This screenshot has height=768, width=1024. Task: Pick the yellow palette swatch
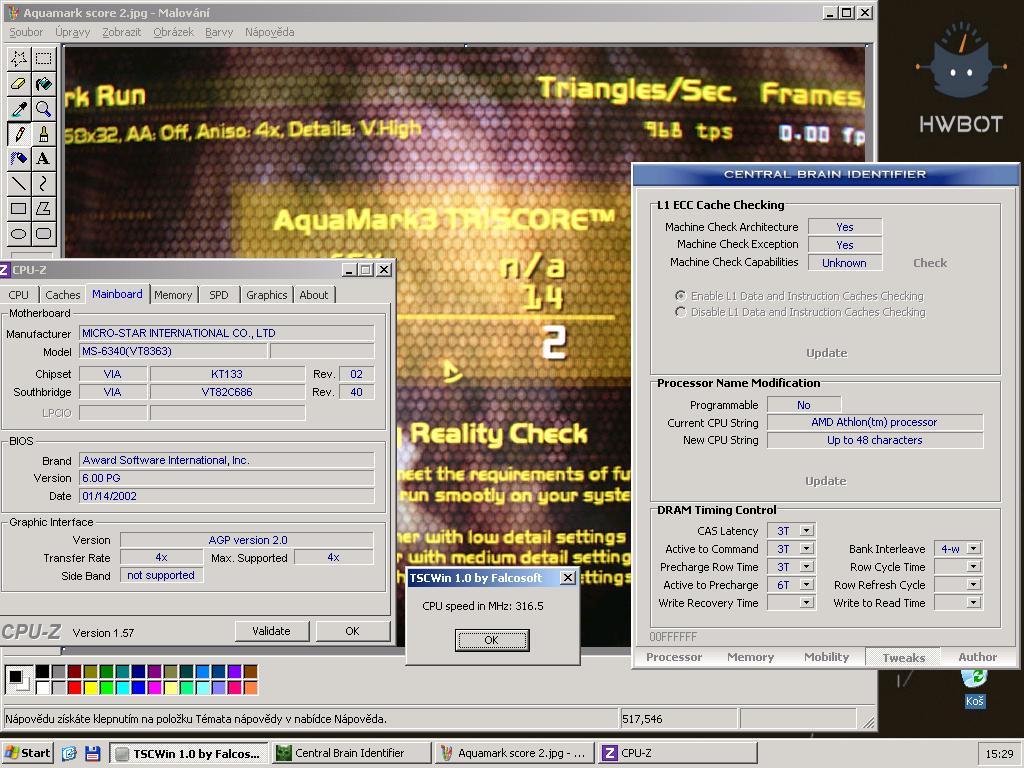point(90,686)
